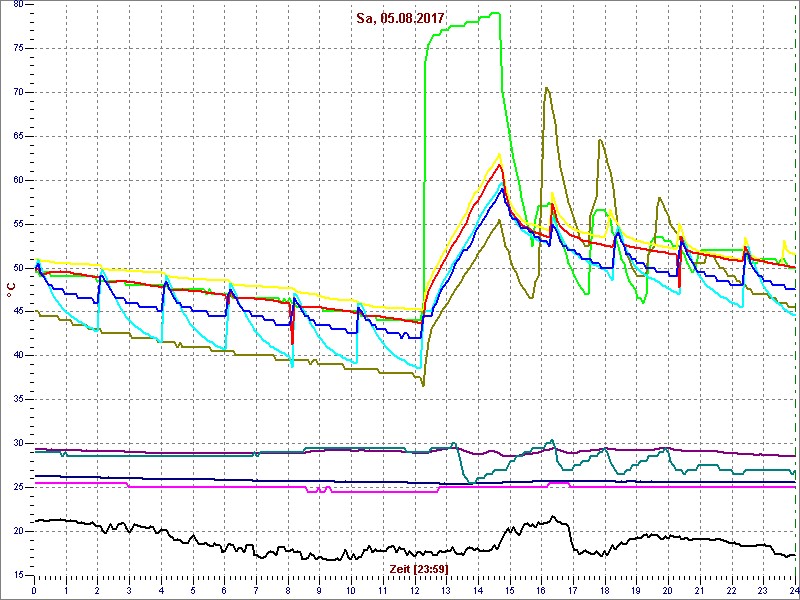800x600 pixels.
Task: Click hour 10 on the time axis
Action: tap(351, 590)
